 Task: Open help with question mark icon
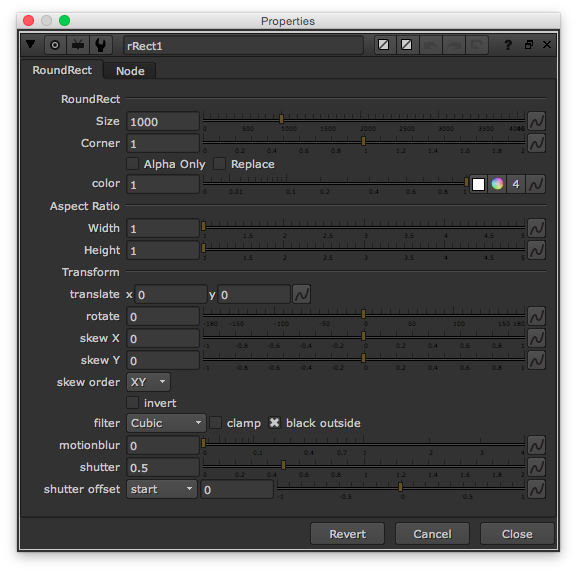point(508,45)
